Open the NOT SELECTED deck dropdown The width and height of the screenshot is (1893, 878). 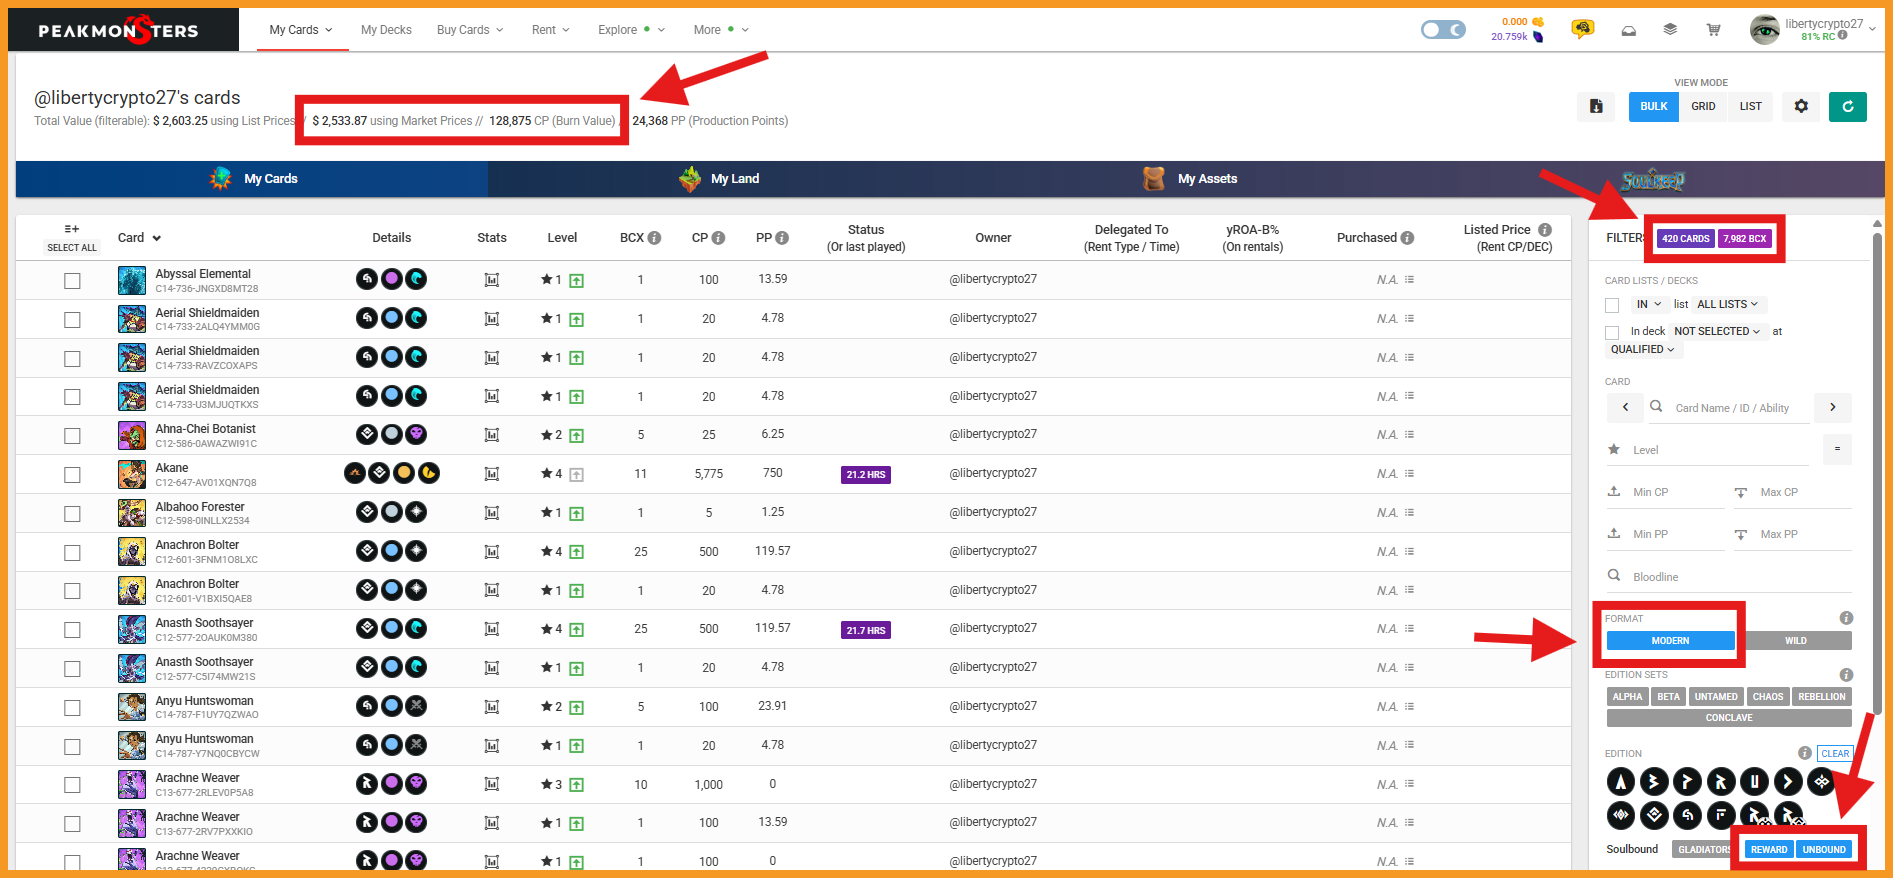pos(1717,331)
